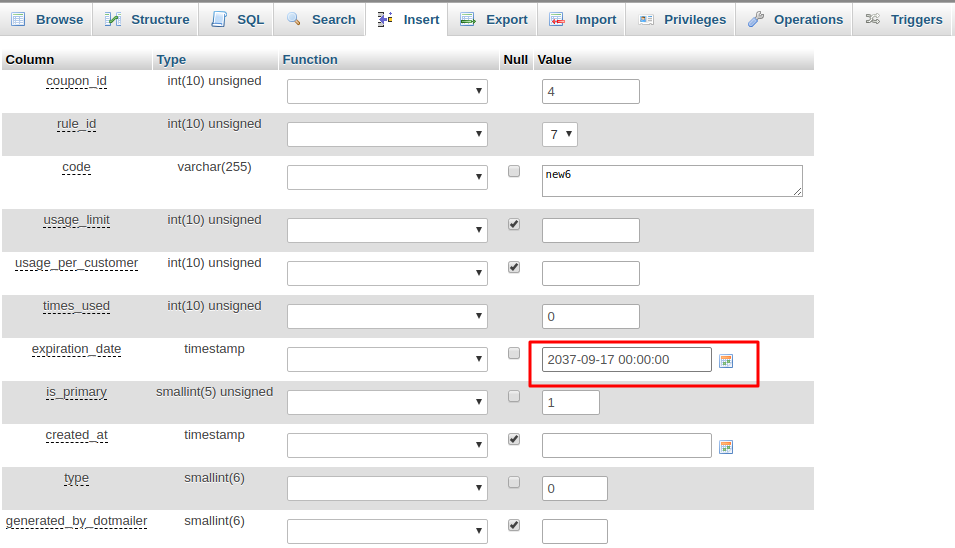This screenshot has width=955, height=548.
Task: Click the type value field
Action: click(574, 488)
